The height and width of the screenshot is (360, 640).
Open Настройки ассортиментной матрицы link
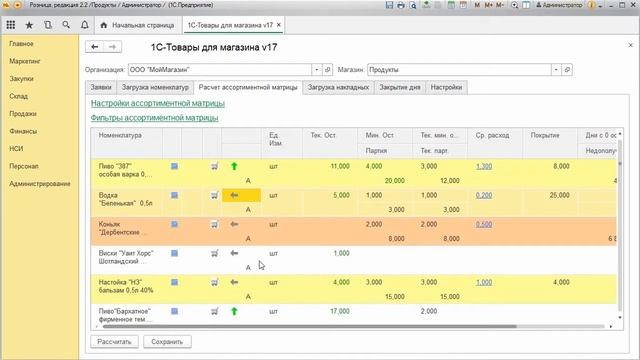click(x=158, y=103)
